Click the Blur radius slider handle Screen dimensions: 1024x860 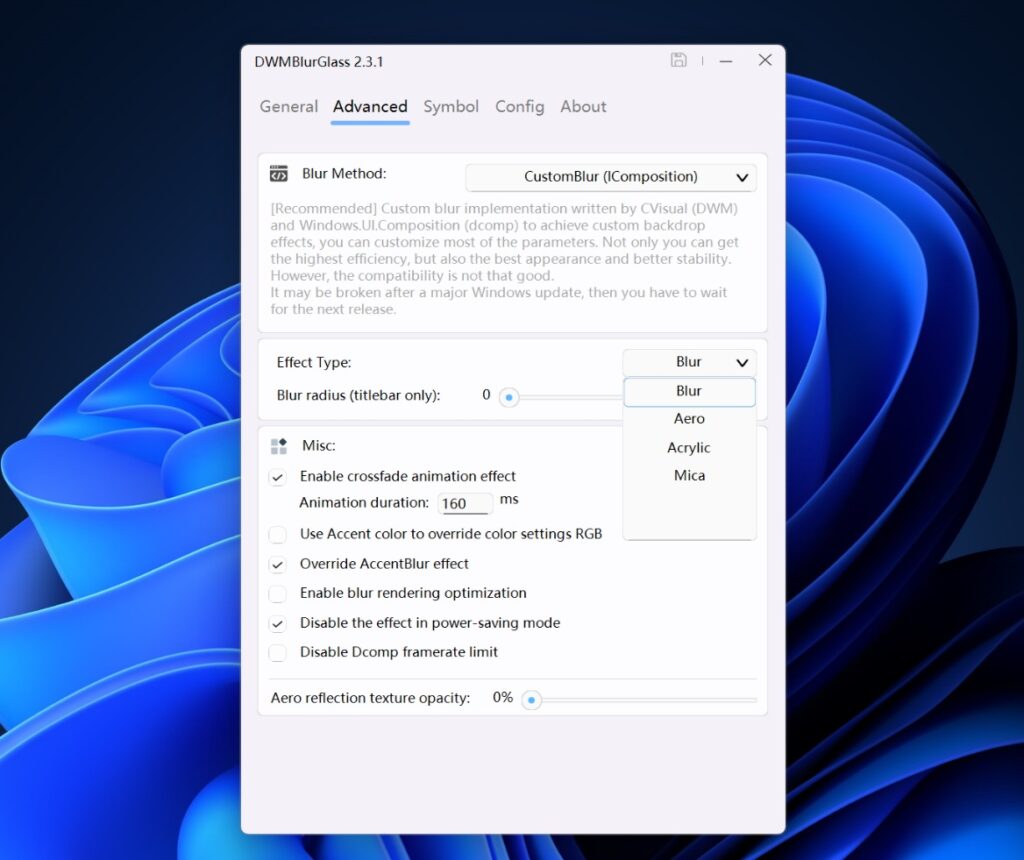pyautogui.click(x=508, y=397)
